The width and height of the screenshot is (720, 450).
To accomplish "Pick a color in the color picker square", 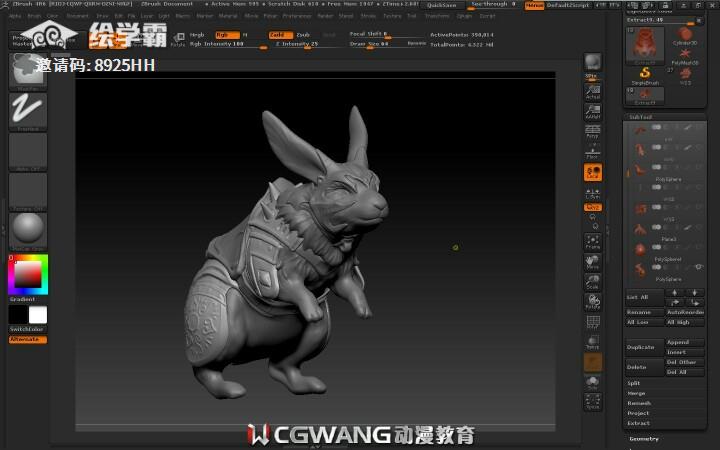I will (x=28, y=275).
